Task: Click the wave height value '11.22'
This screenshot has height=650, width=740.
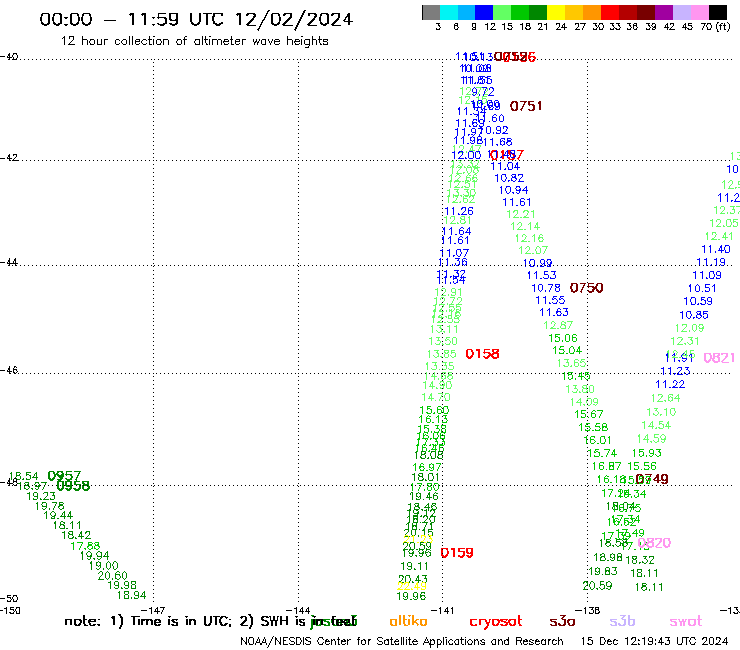Action: pyautogui.click(x=670, y=384)
